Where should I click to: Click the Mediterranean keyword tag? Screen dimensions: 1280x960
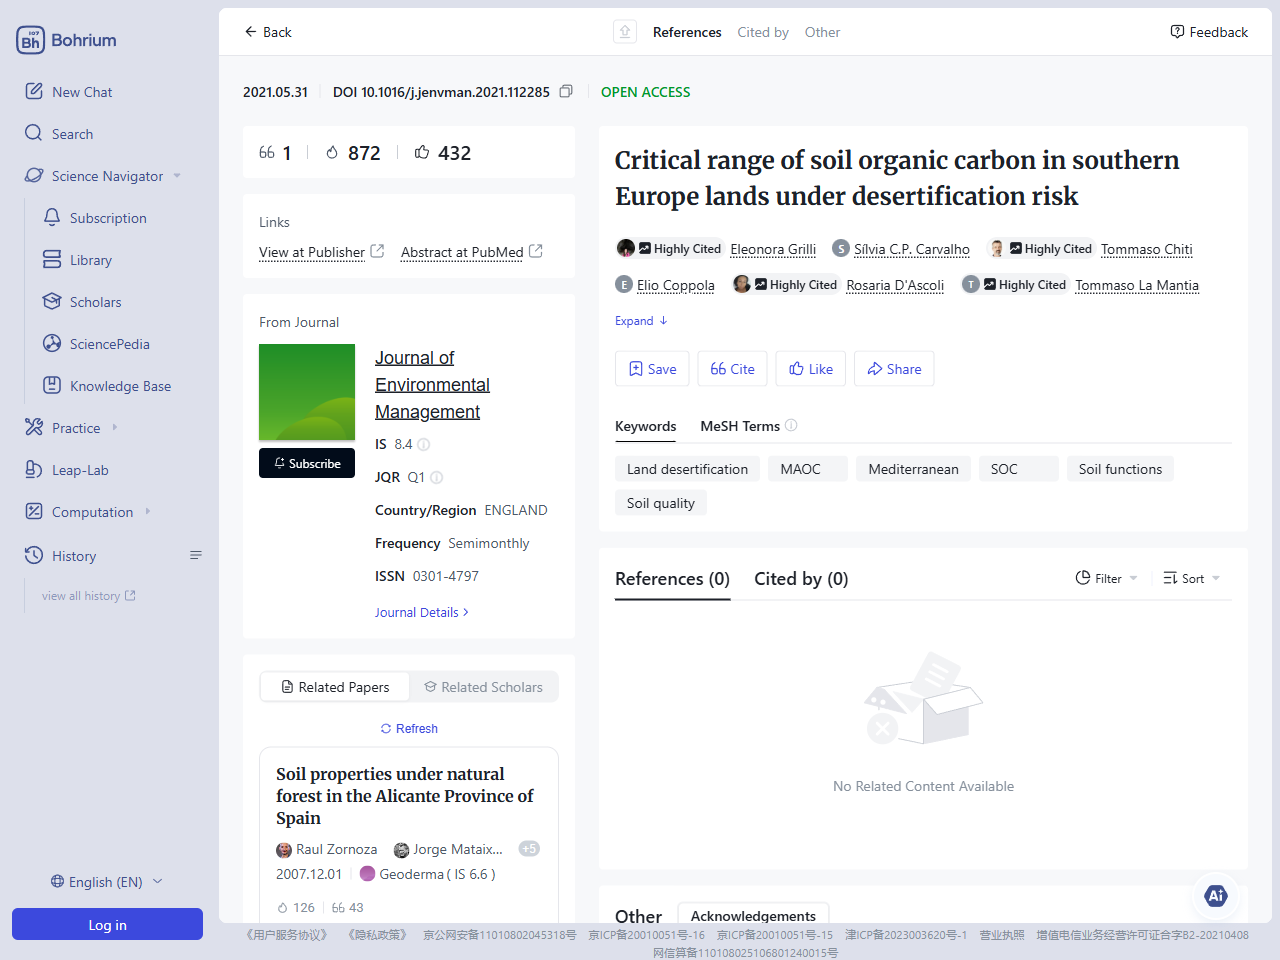[x=913, y=469]
